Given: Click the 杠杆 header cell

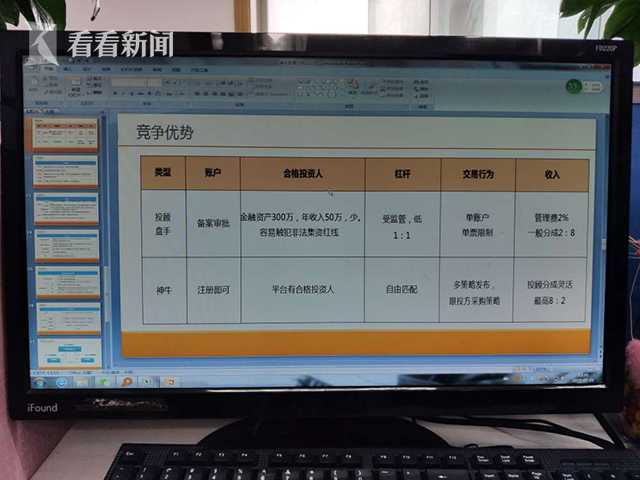Looking at the screenshot, I should click(x=402, y=175).
